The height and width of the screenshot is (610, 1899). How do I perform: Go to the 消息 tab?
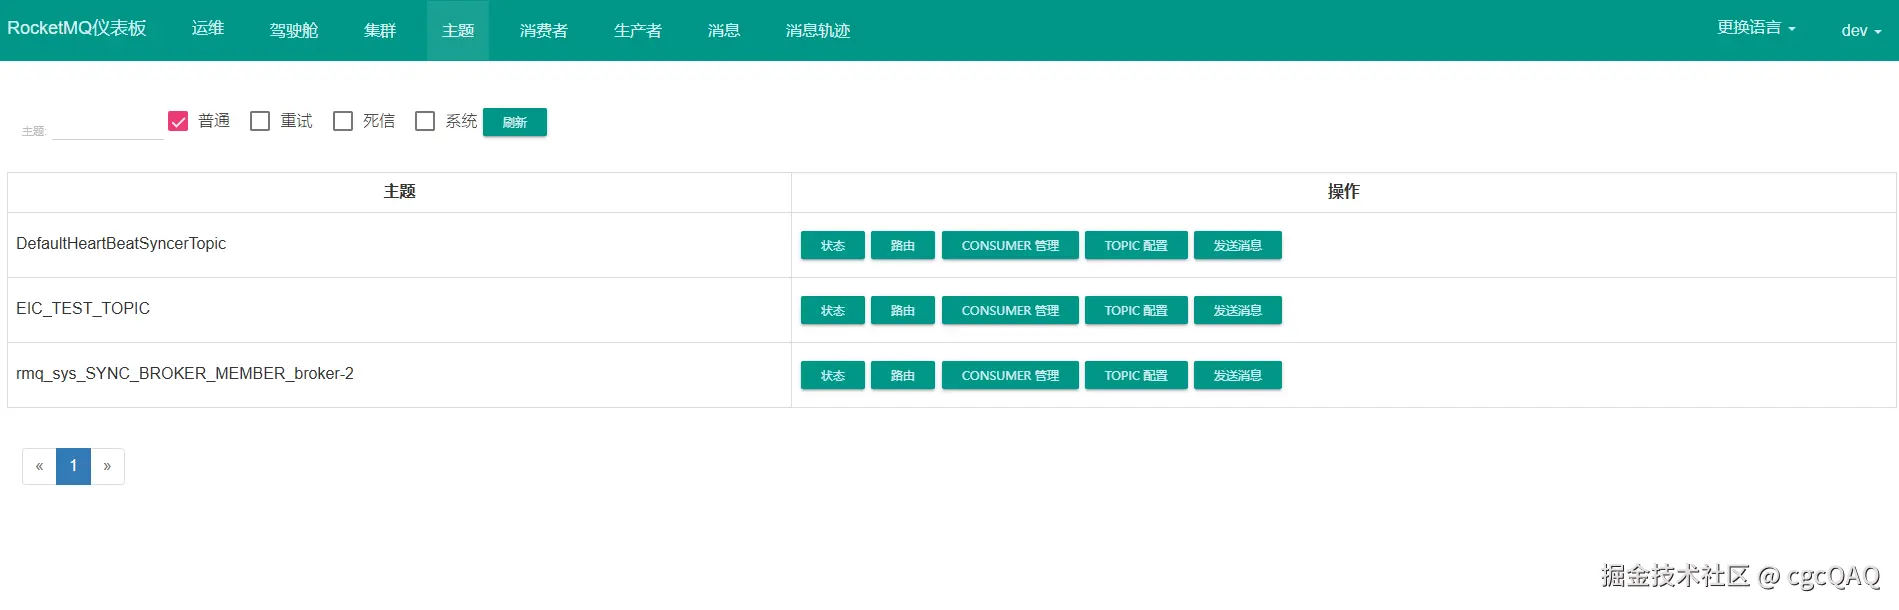point(724,30)
